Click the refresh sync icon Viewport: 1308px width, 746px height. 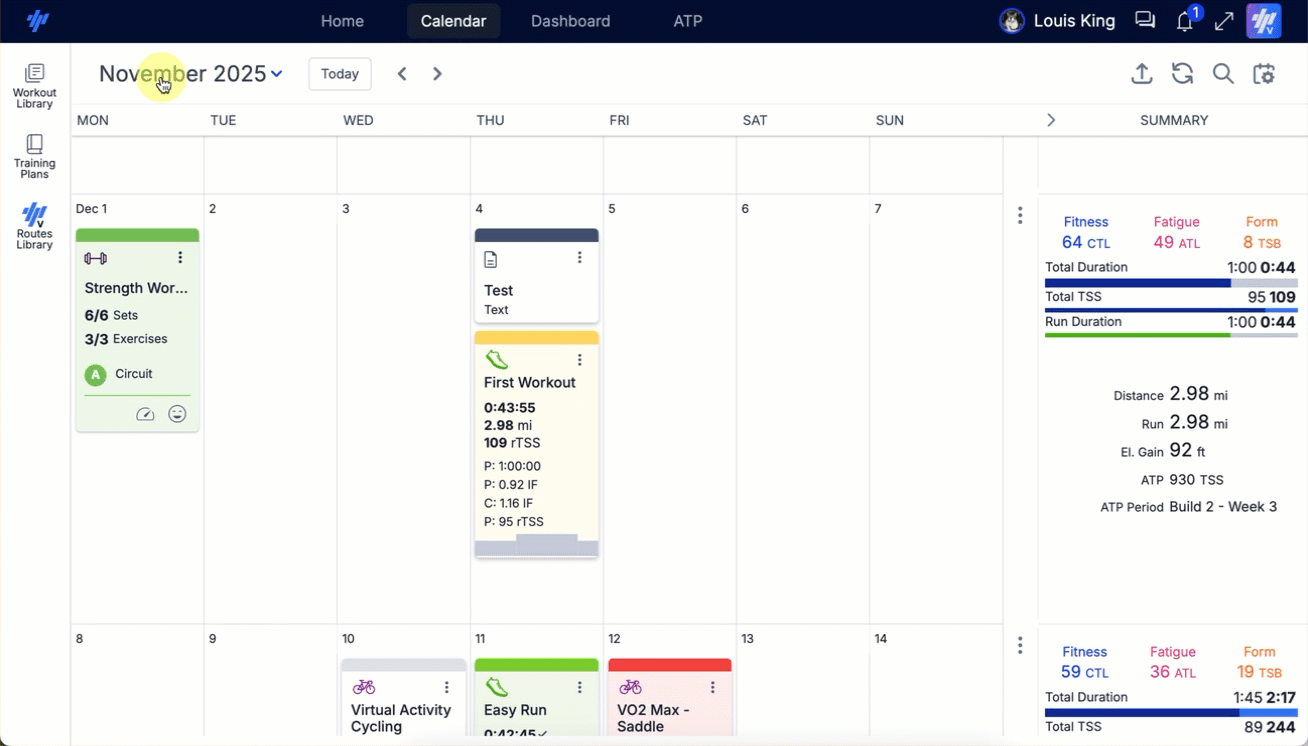1182,74
